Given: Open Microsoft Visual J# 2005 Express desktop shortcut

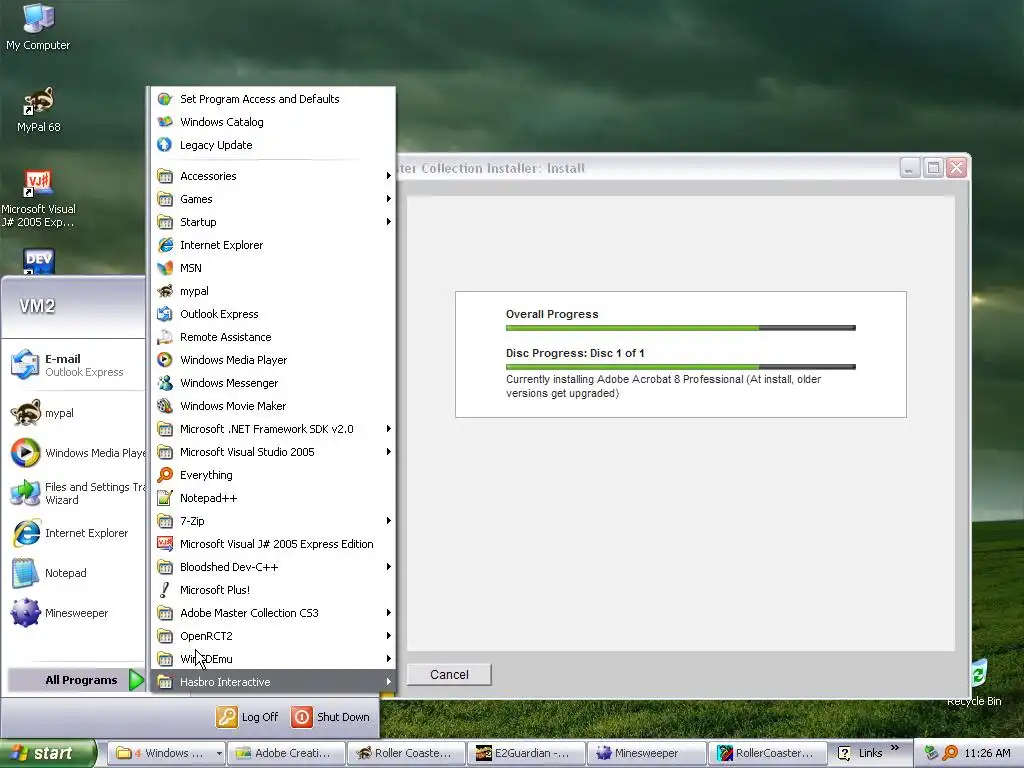Looking at the screenshot, I should click(x=38, y=199).
